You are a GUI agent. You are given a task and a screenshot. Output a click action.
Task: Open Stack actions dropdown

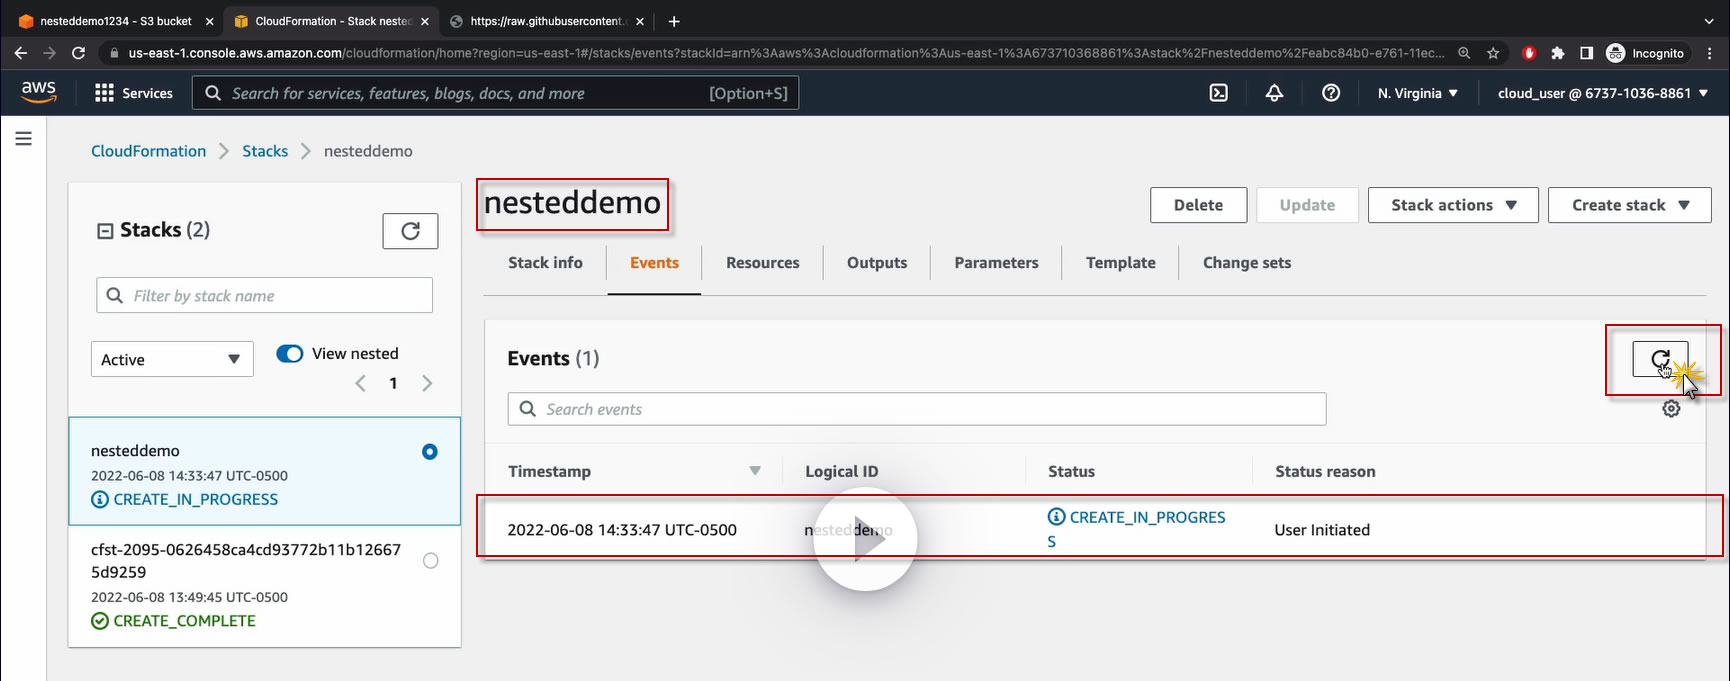pyautogui.click(x=1453, y=205)
